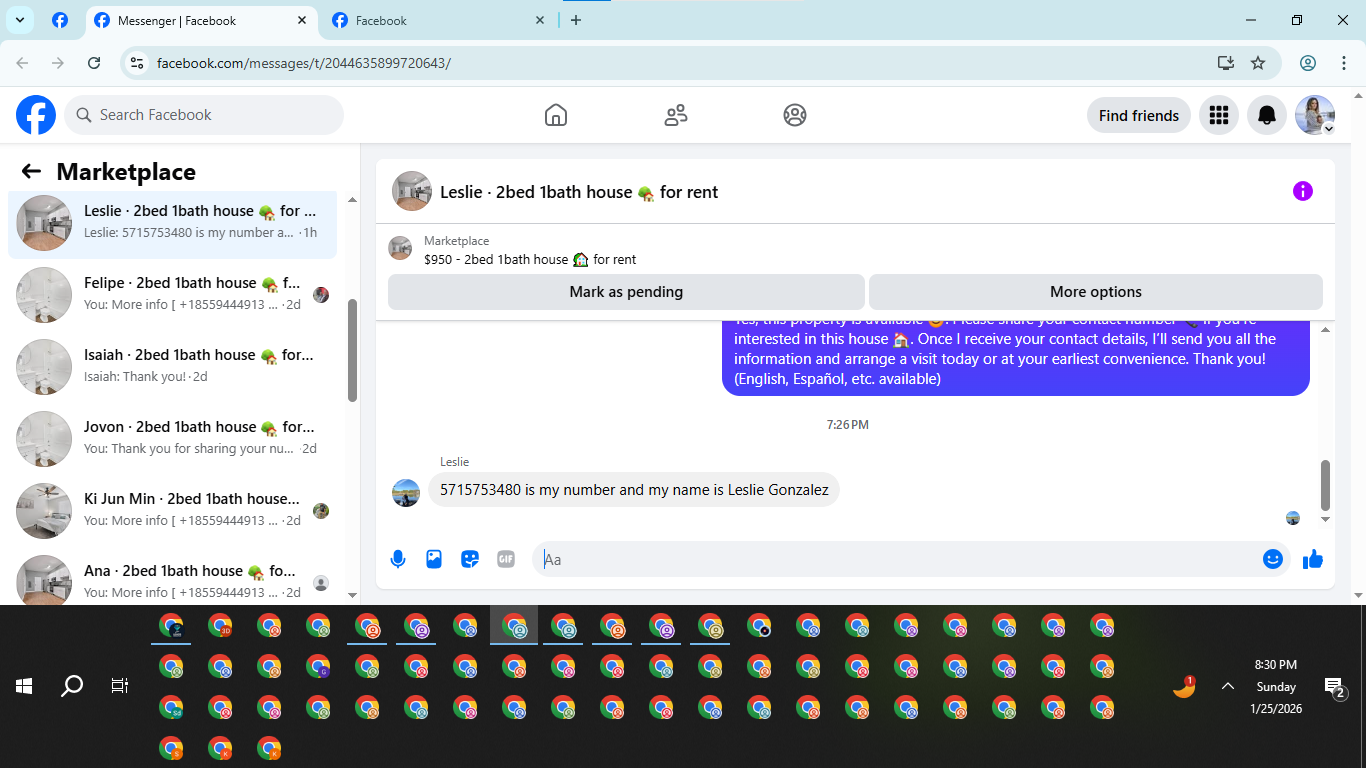Click the 7:26 PM timestamp
Image resolution: width=1366 pixels, height=768 pixels.
[x=847, y=425]
